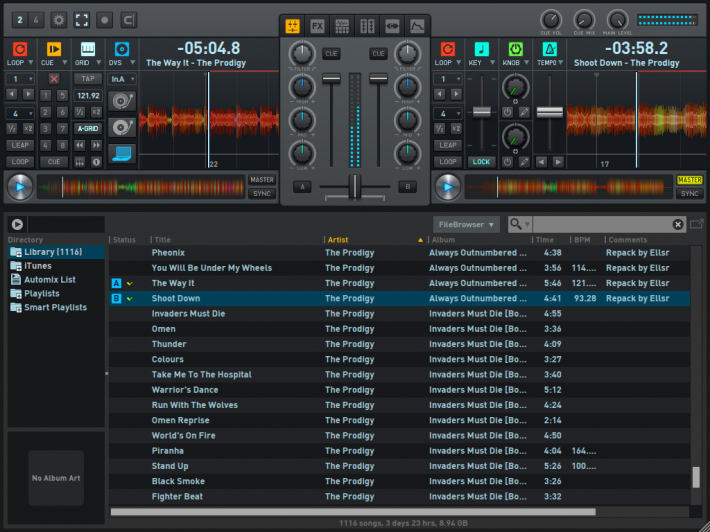Click deck B SYNC button

click(690, 194)
